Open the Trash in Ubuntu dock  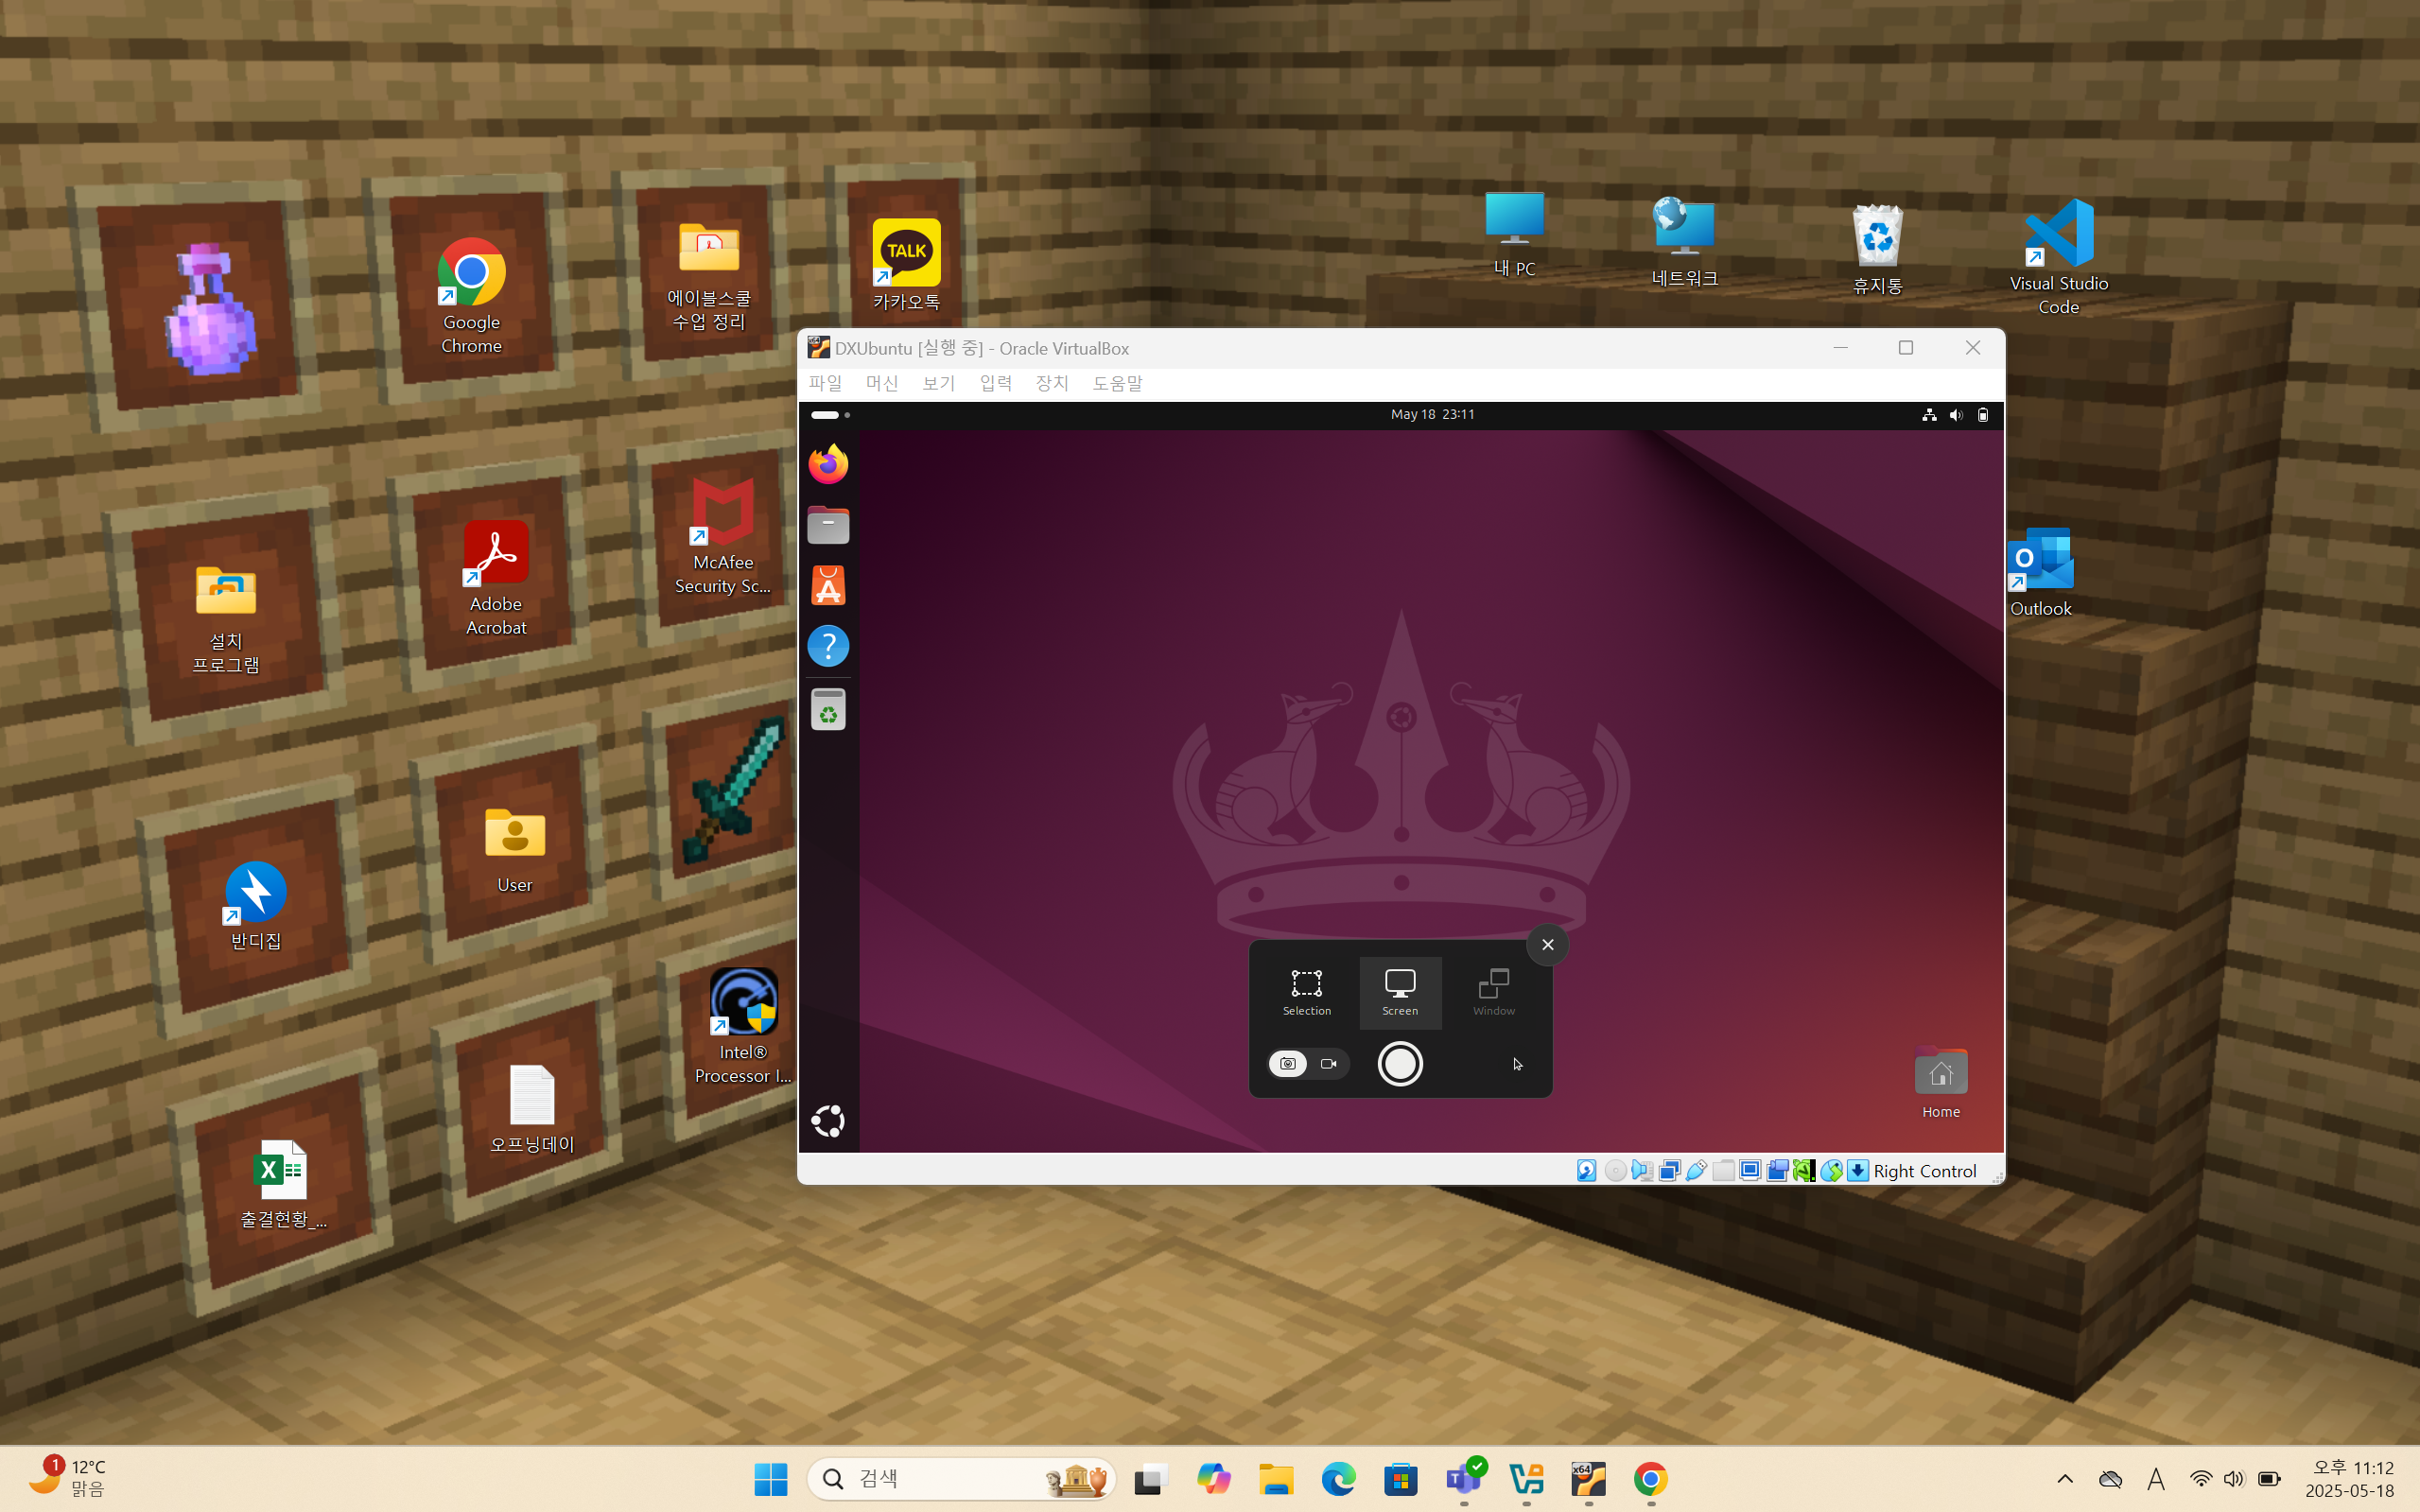coord(828,711)
